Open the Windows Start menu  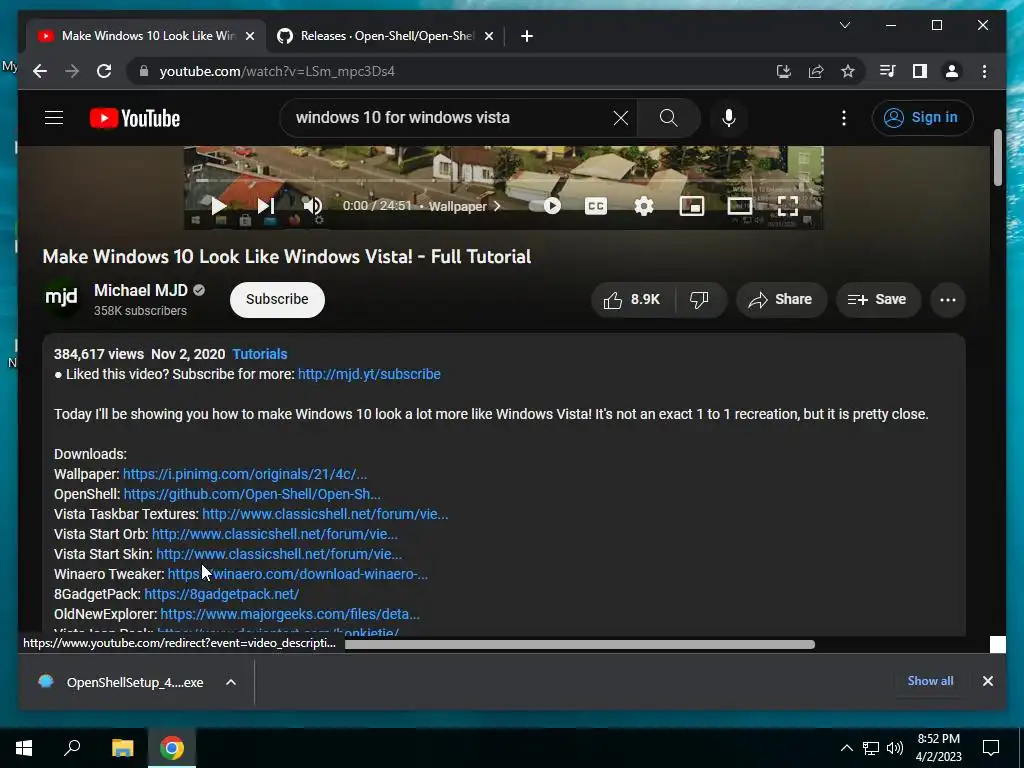[x=24, y=748]
